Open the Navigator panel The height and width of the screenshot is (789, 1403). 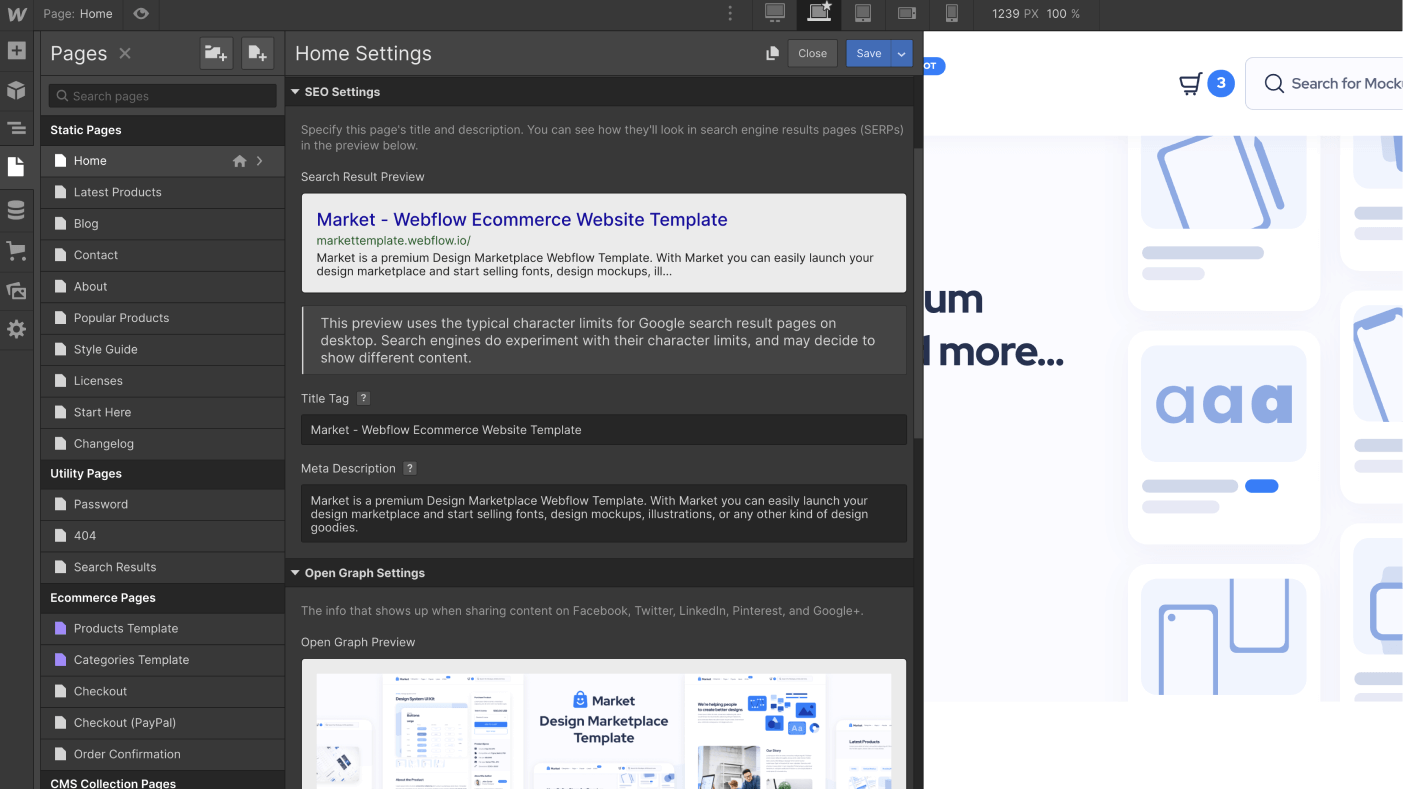[16, 128]
